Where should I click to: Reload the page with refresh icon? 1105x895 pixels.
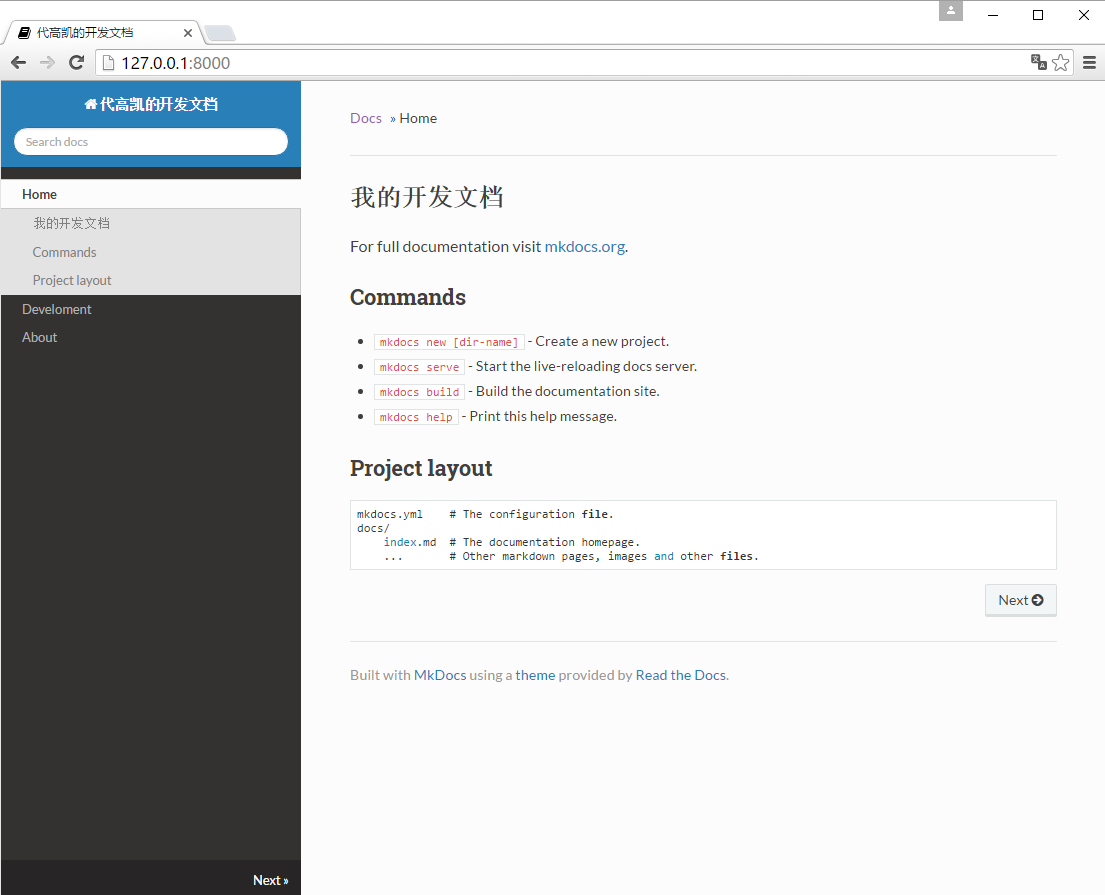76,63
